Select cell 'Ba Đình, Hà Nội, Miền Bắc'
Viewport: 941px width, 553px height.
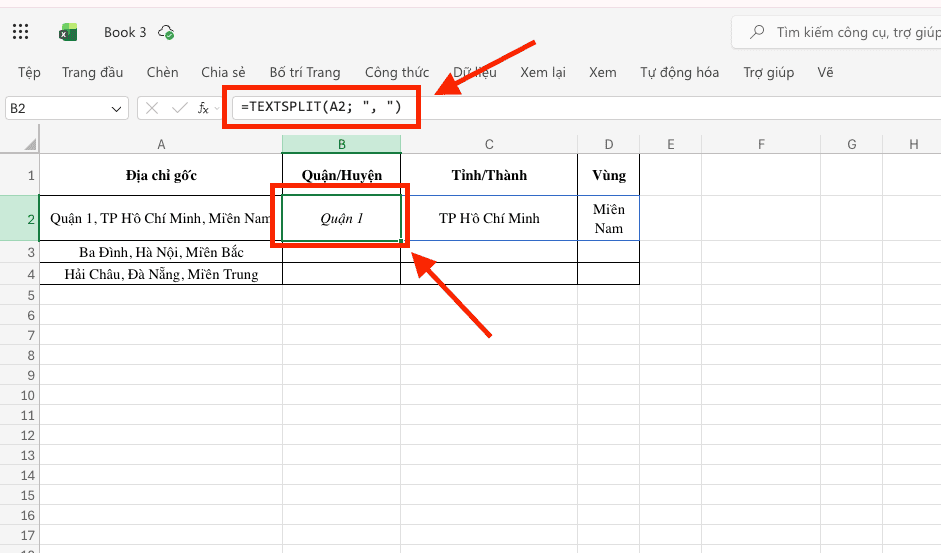point(161,252)
